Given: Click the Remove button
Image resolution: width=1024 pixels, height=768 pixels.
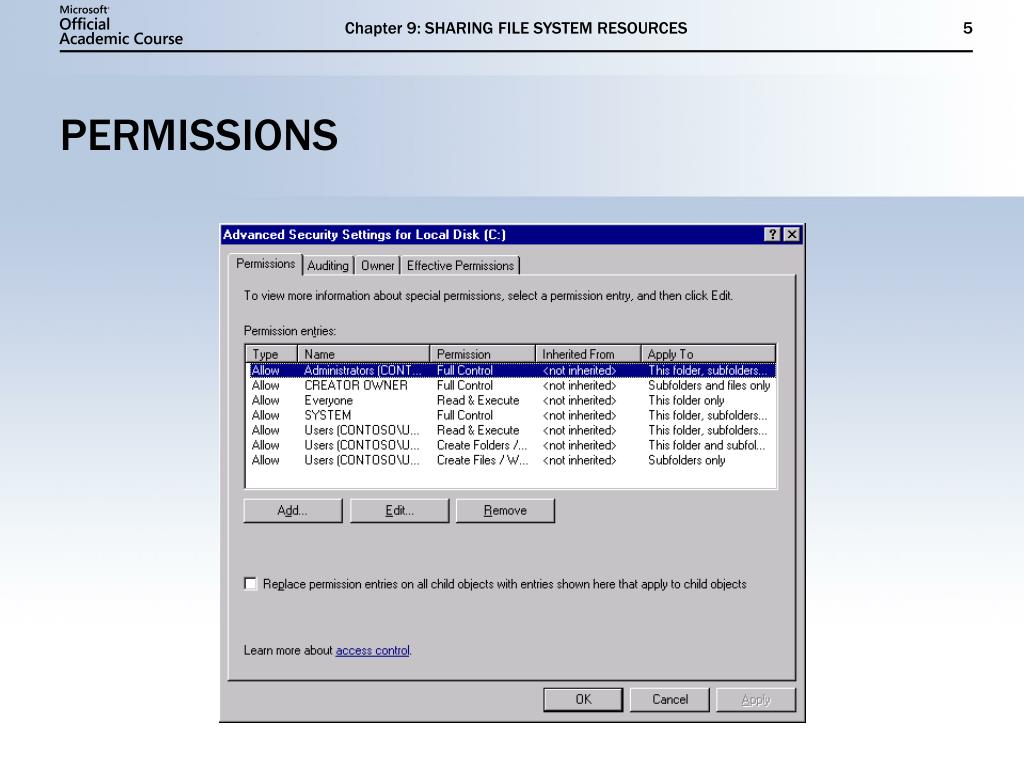Looking at the screenshot, I should point(505,511).
